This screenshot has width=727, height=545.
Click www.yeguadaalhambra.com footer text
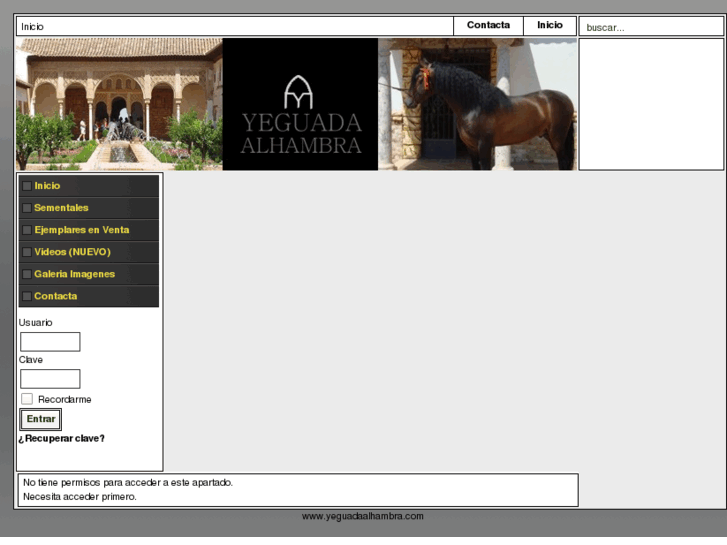pos(363,516)
